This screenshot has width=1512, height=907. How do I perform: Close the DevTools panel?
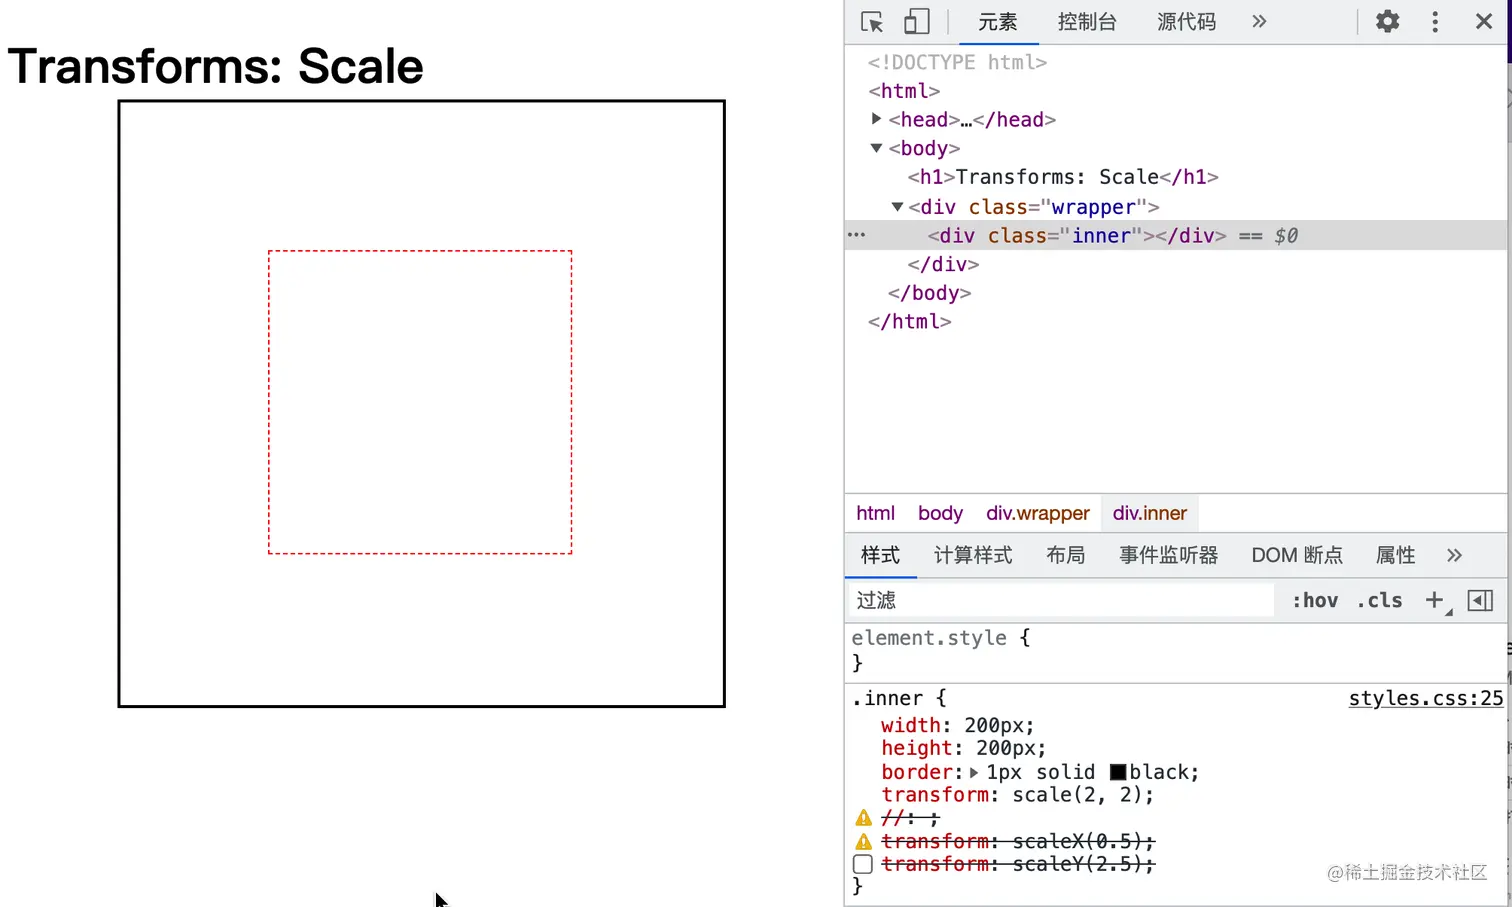(1484, 21)
